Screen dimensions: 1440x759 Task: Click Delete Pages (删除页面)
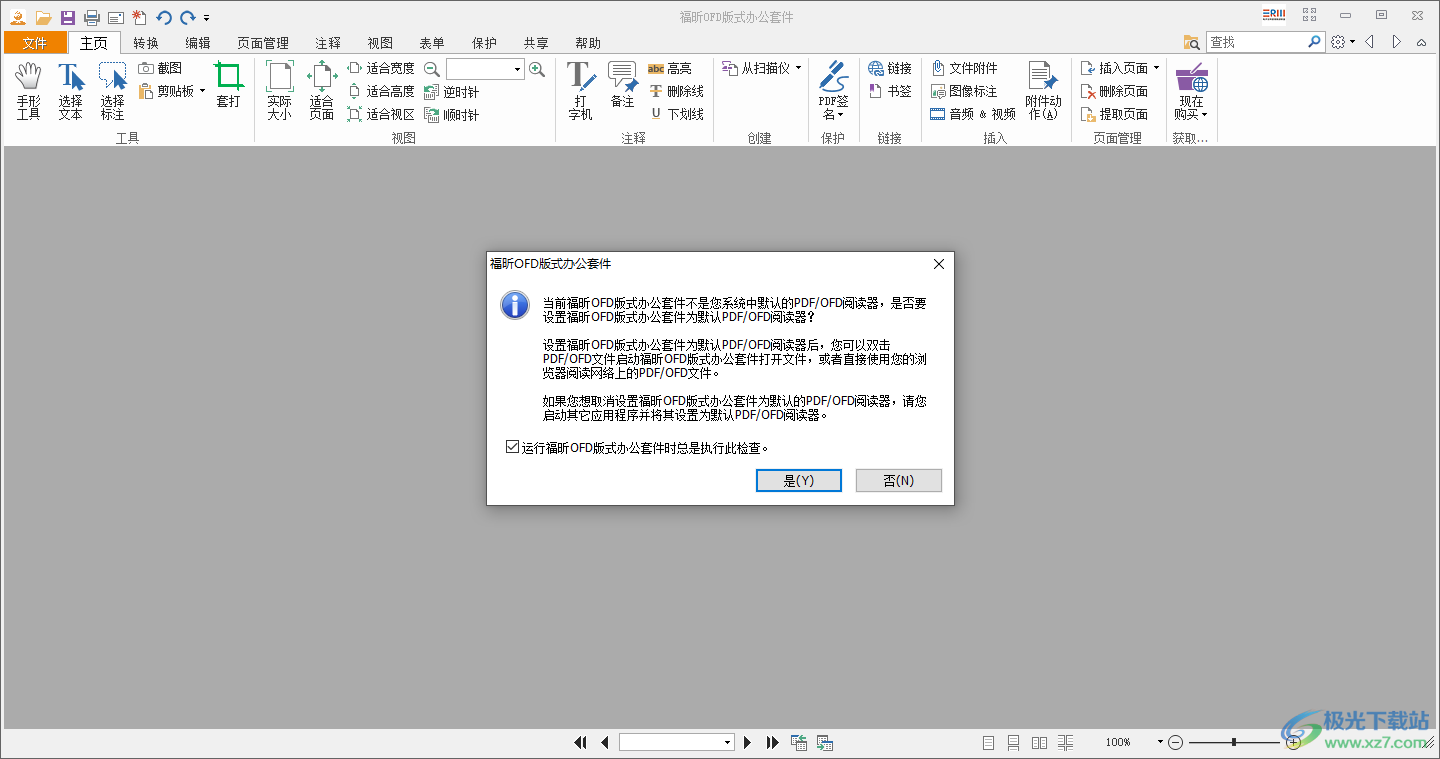(1115, 91)
